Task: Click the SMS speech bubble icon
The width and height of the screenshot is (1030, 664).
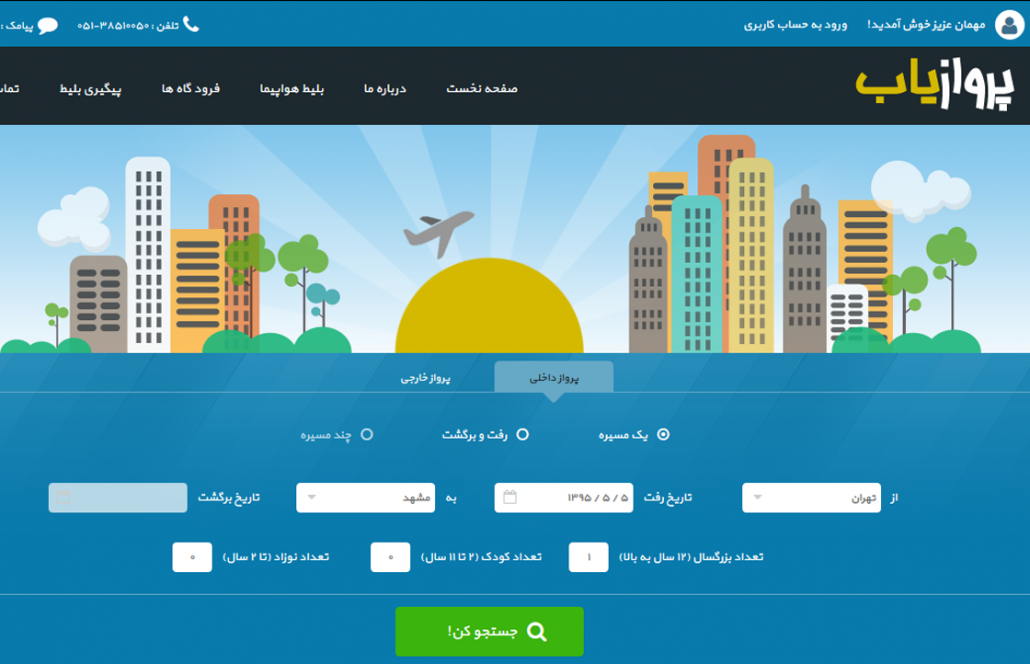Action: coord(47,25)
